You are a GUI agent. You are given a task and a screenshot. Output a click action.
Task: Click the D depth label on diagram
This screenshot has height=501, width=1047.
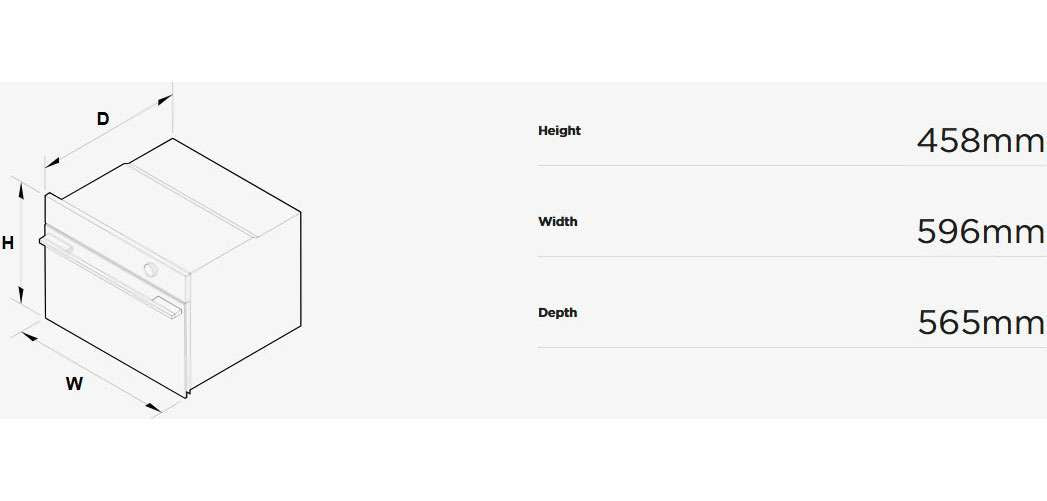[103, 119]
